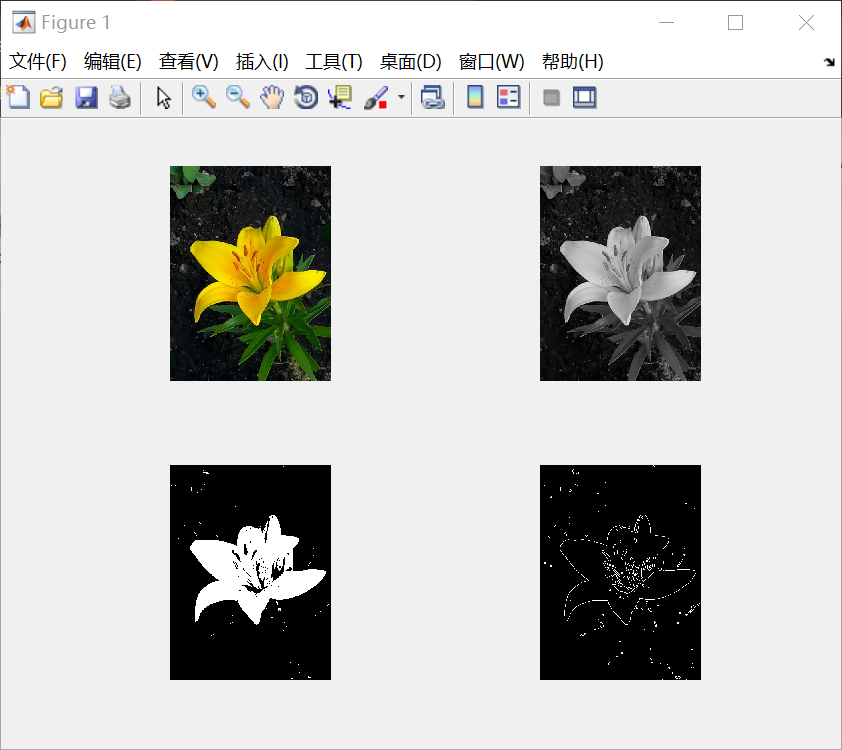Print the figure using the printer icon
Image resolution: width=842 pixels, height=750 pixels.
pos(120,97)
